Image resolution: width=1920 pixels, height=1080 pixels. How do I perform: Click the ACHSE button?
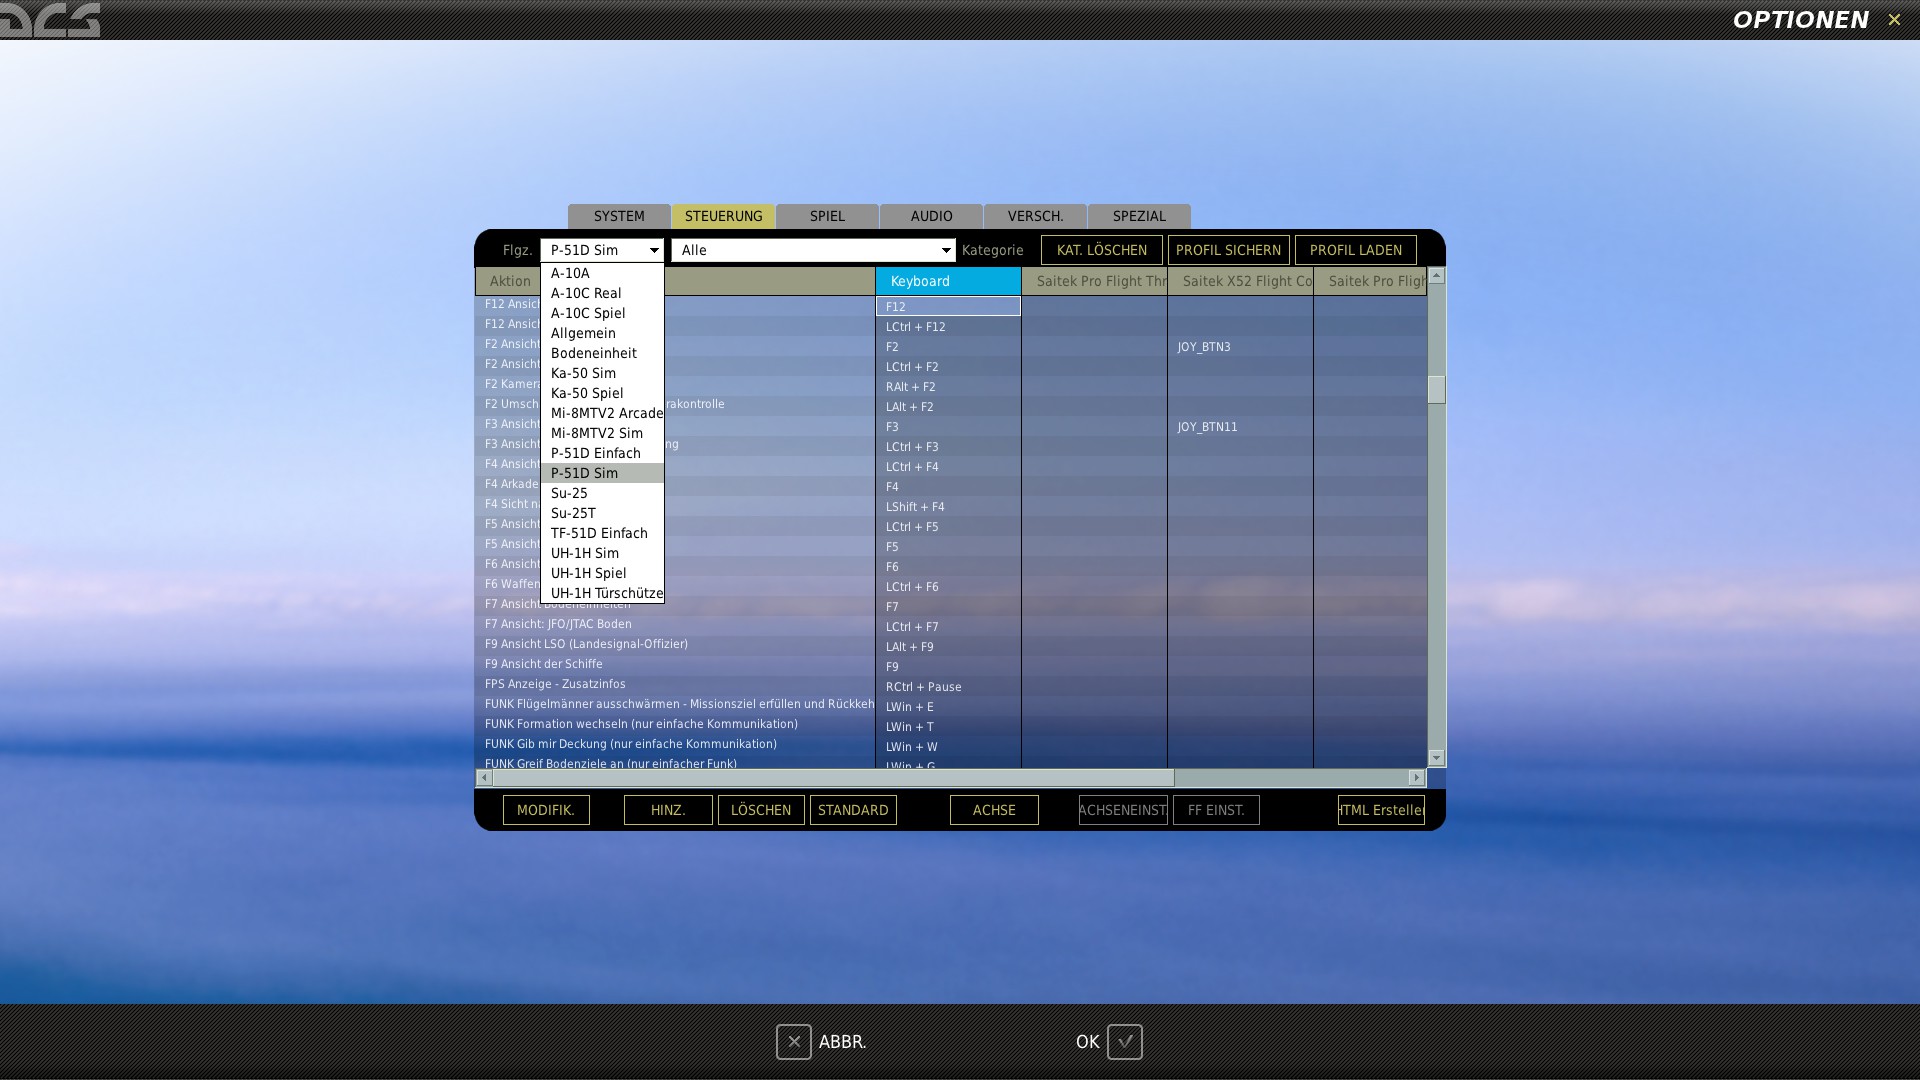click(994, 810)
